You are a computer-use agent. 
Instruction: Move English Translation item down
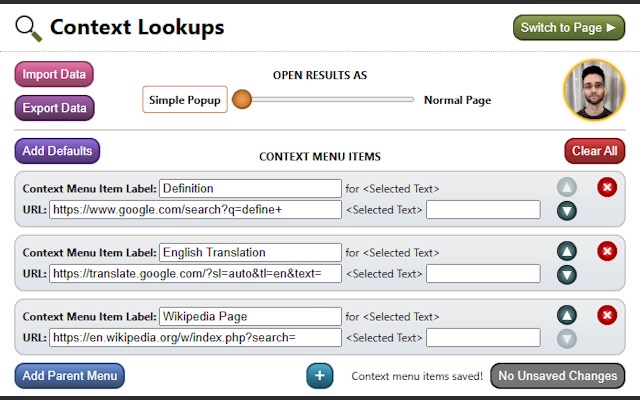tap(567, 274)
